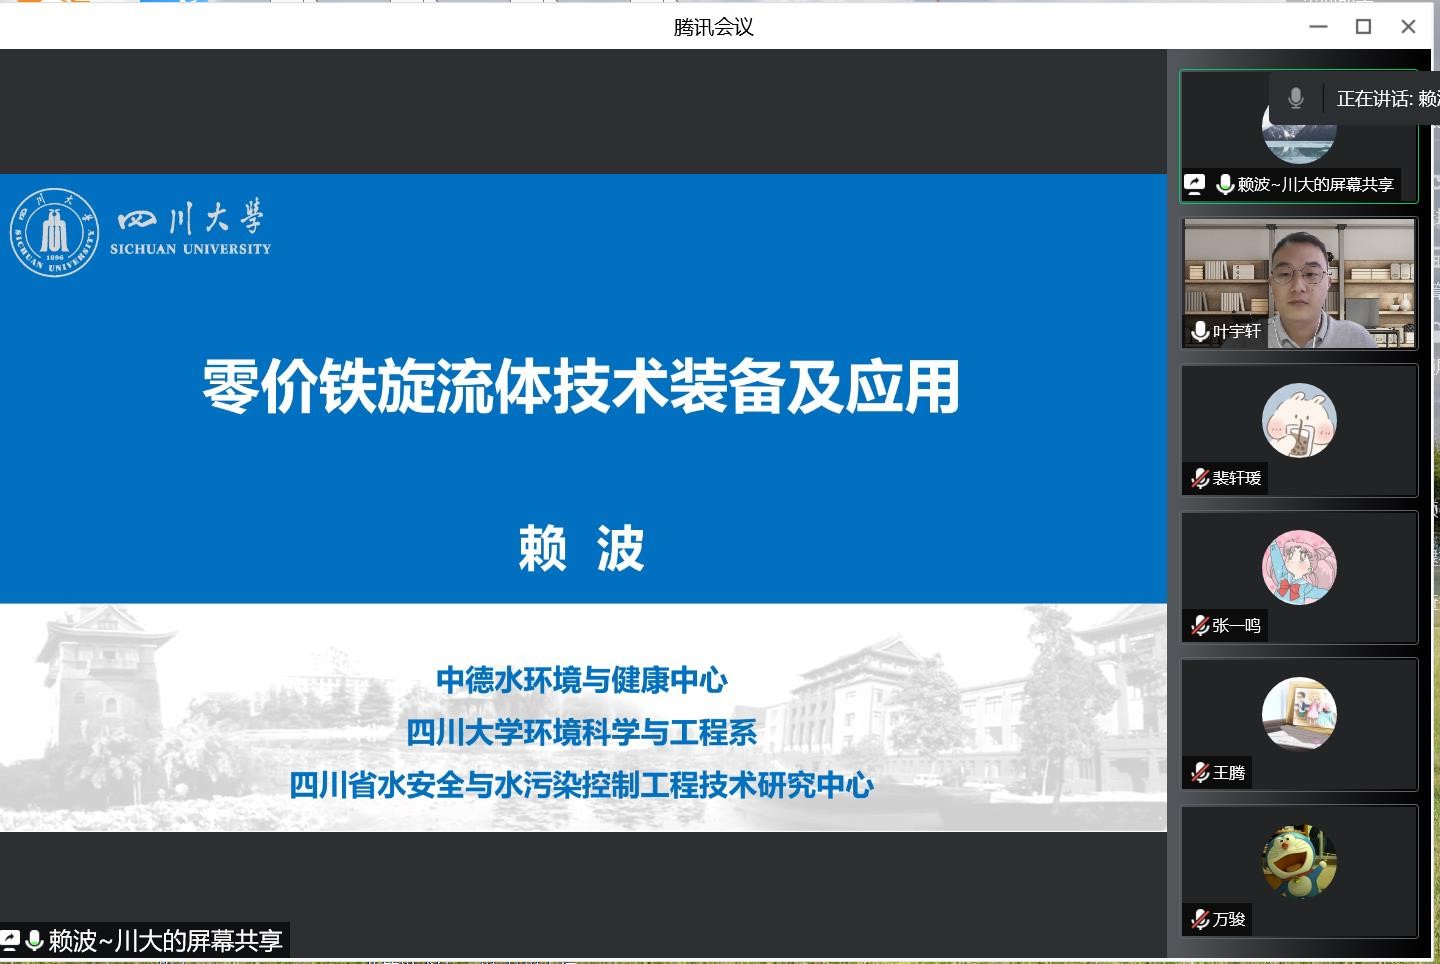1440x964 pixels.
Task: Click the muted microphone icon beside 裴轩瑗
Action: tap(1200, 478)
